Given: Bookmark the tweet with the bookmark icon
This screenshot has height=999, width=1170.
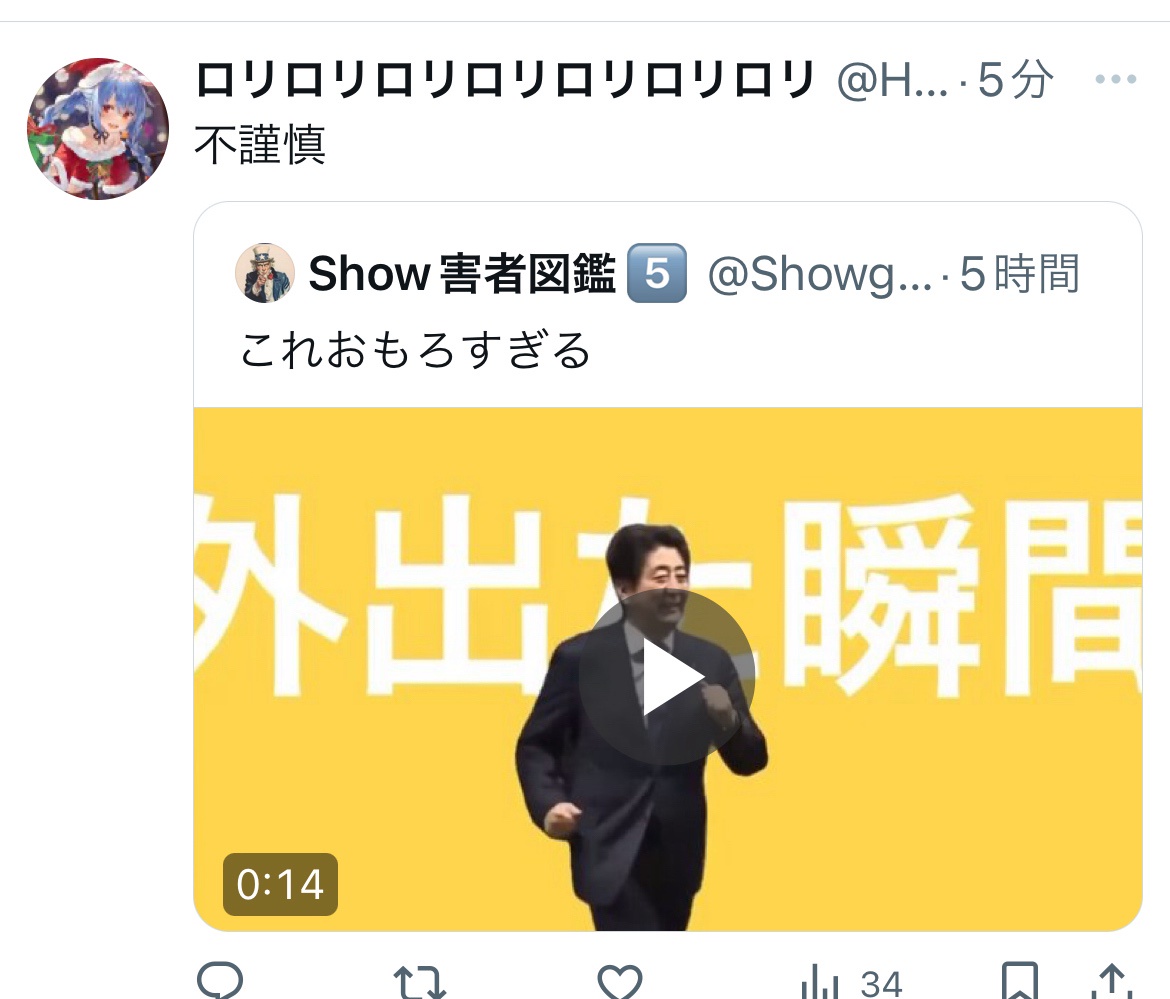Looking at the screenshot, I should click(1019, 981).
